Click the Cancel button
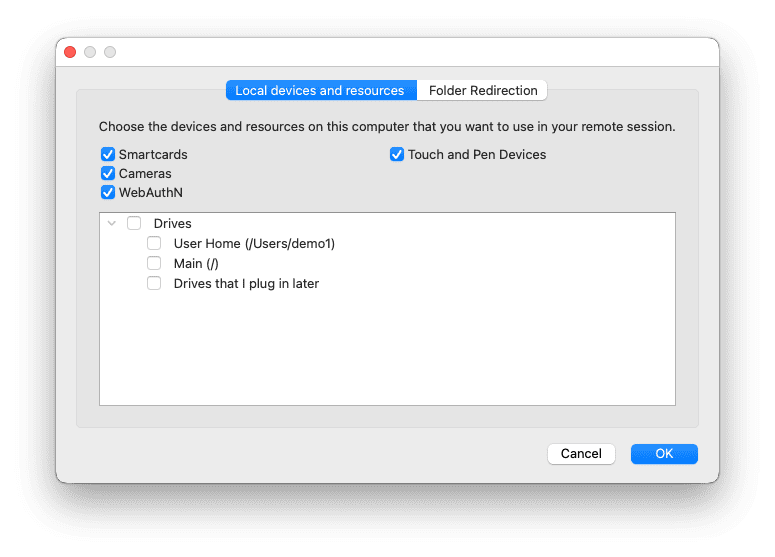 click(x=581, y=454)
